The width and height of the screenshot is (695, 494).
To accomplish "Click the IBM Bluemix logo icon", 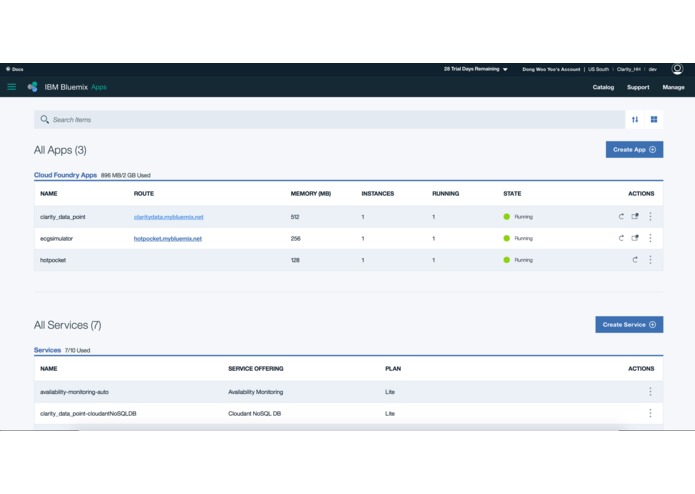I will coord(32,87).
